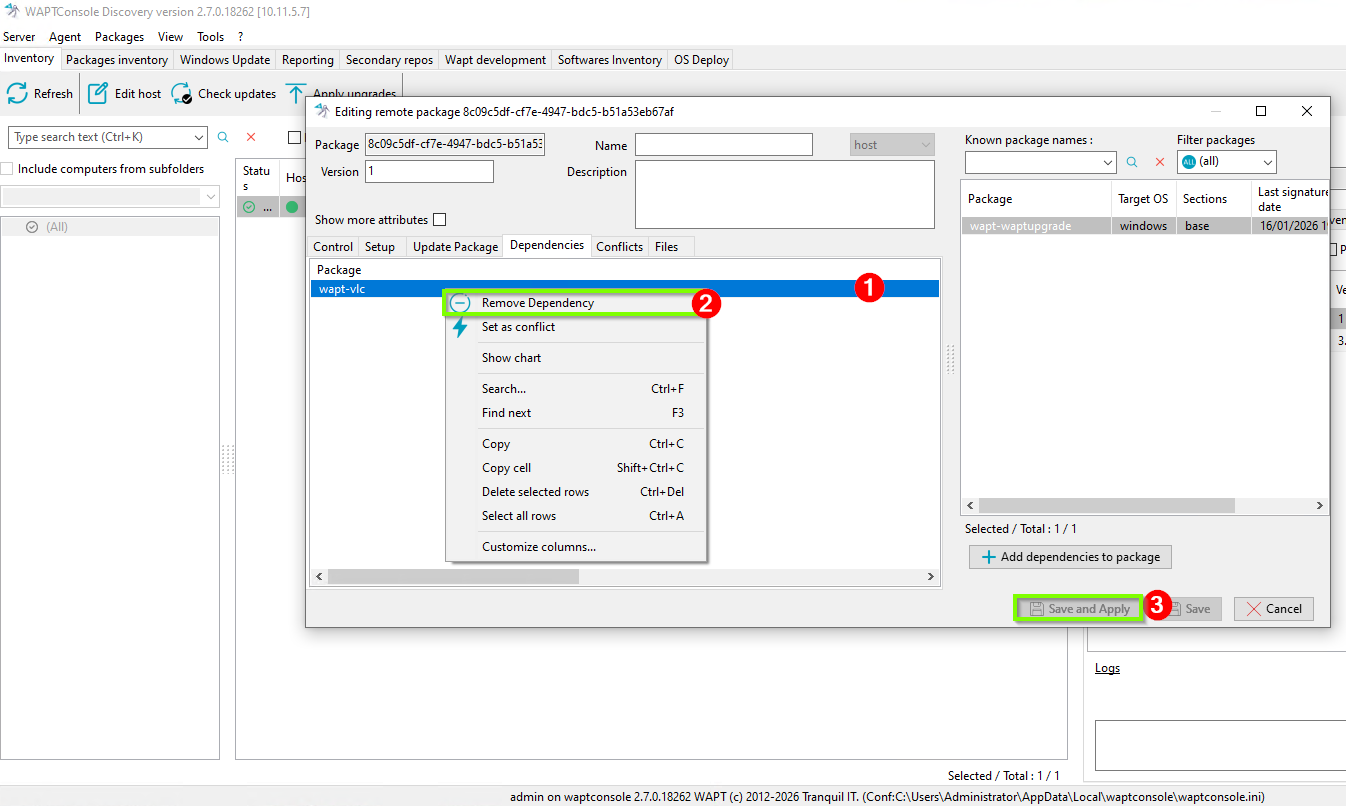Click Add dependencies to package button
Screen dimensions: 1346x806
point(1070,557)
